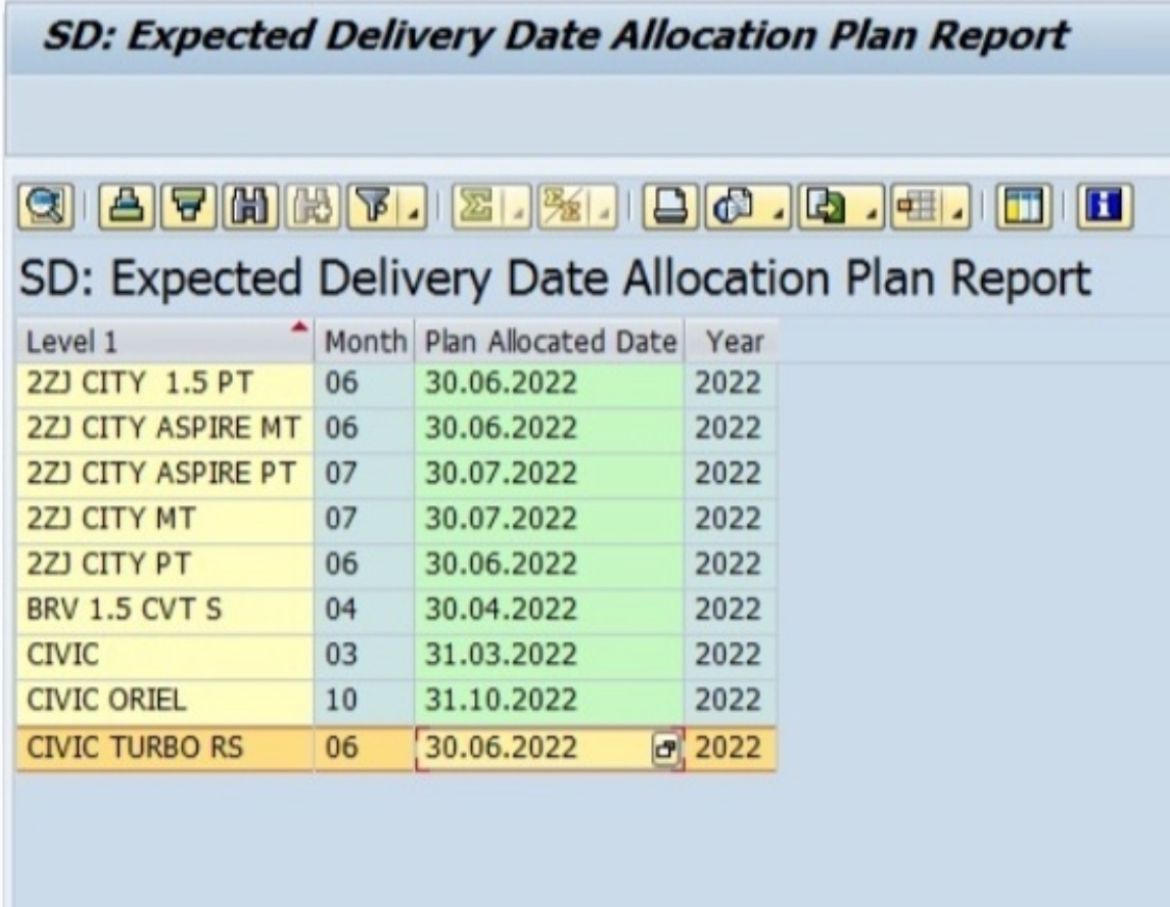Click year 2022 in CIVIC TURBO RS row
Screen dimensions: 1170x907
[x=732, y=748]
